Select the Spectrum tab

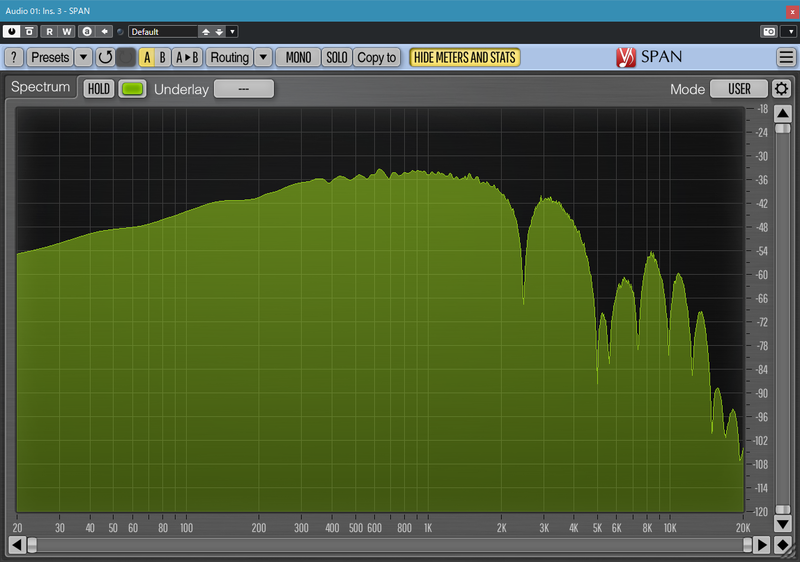41,87
